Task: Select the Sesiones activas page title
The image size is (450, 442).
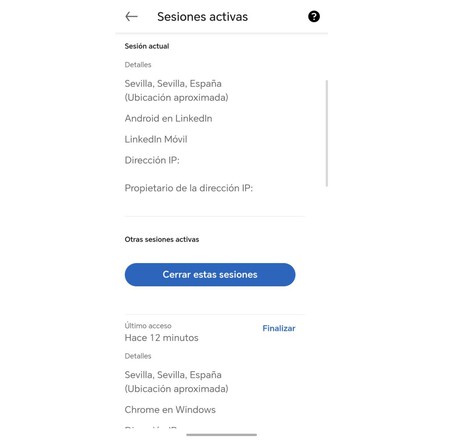Action: 202,17
